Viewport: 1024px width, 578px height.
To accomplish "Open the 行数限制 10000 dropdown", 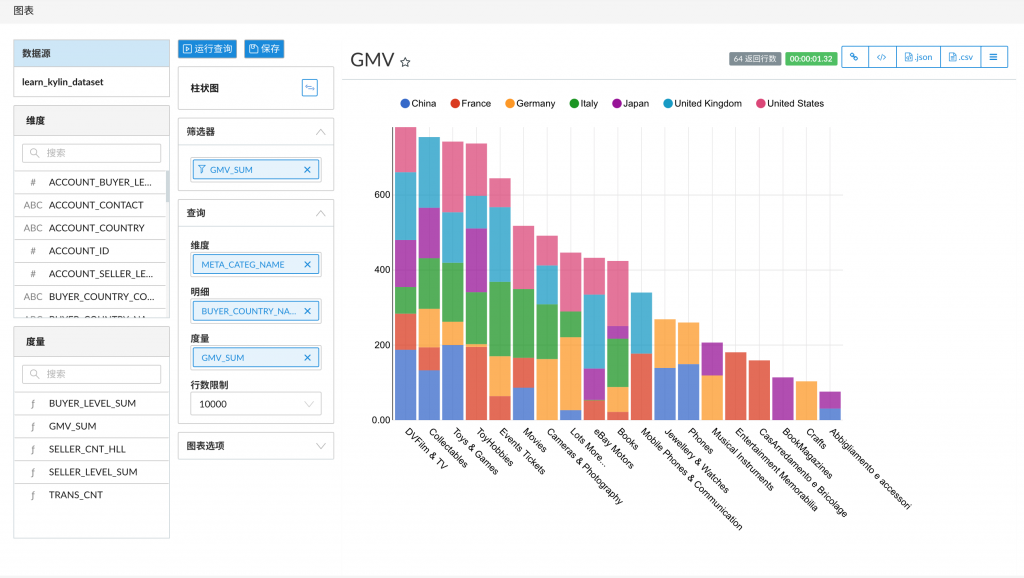I will pyautogui.click(x=256, y=404).
